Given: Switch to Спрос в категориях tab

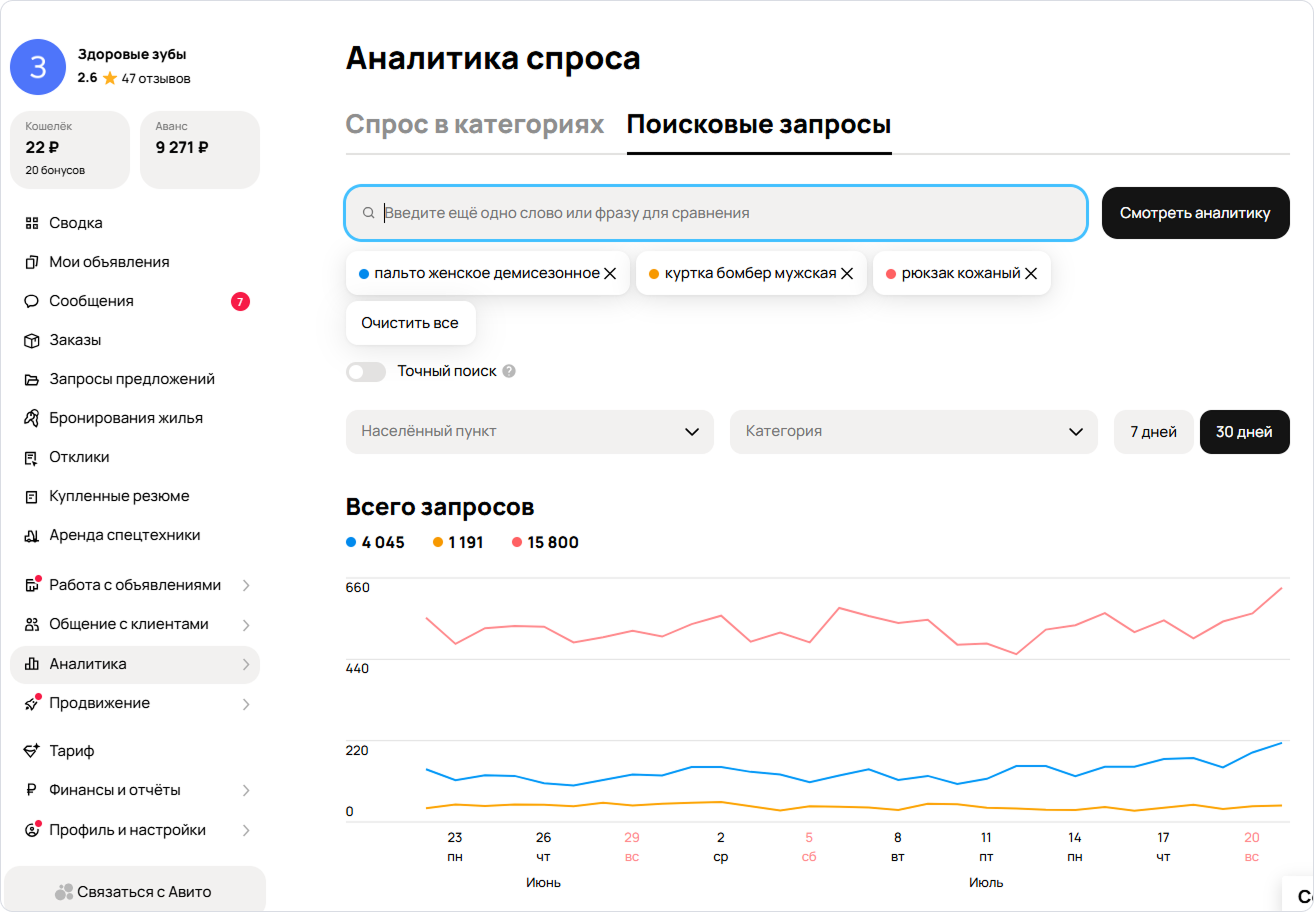Looking at the screenshot, I should click(x=475, y=125).
